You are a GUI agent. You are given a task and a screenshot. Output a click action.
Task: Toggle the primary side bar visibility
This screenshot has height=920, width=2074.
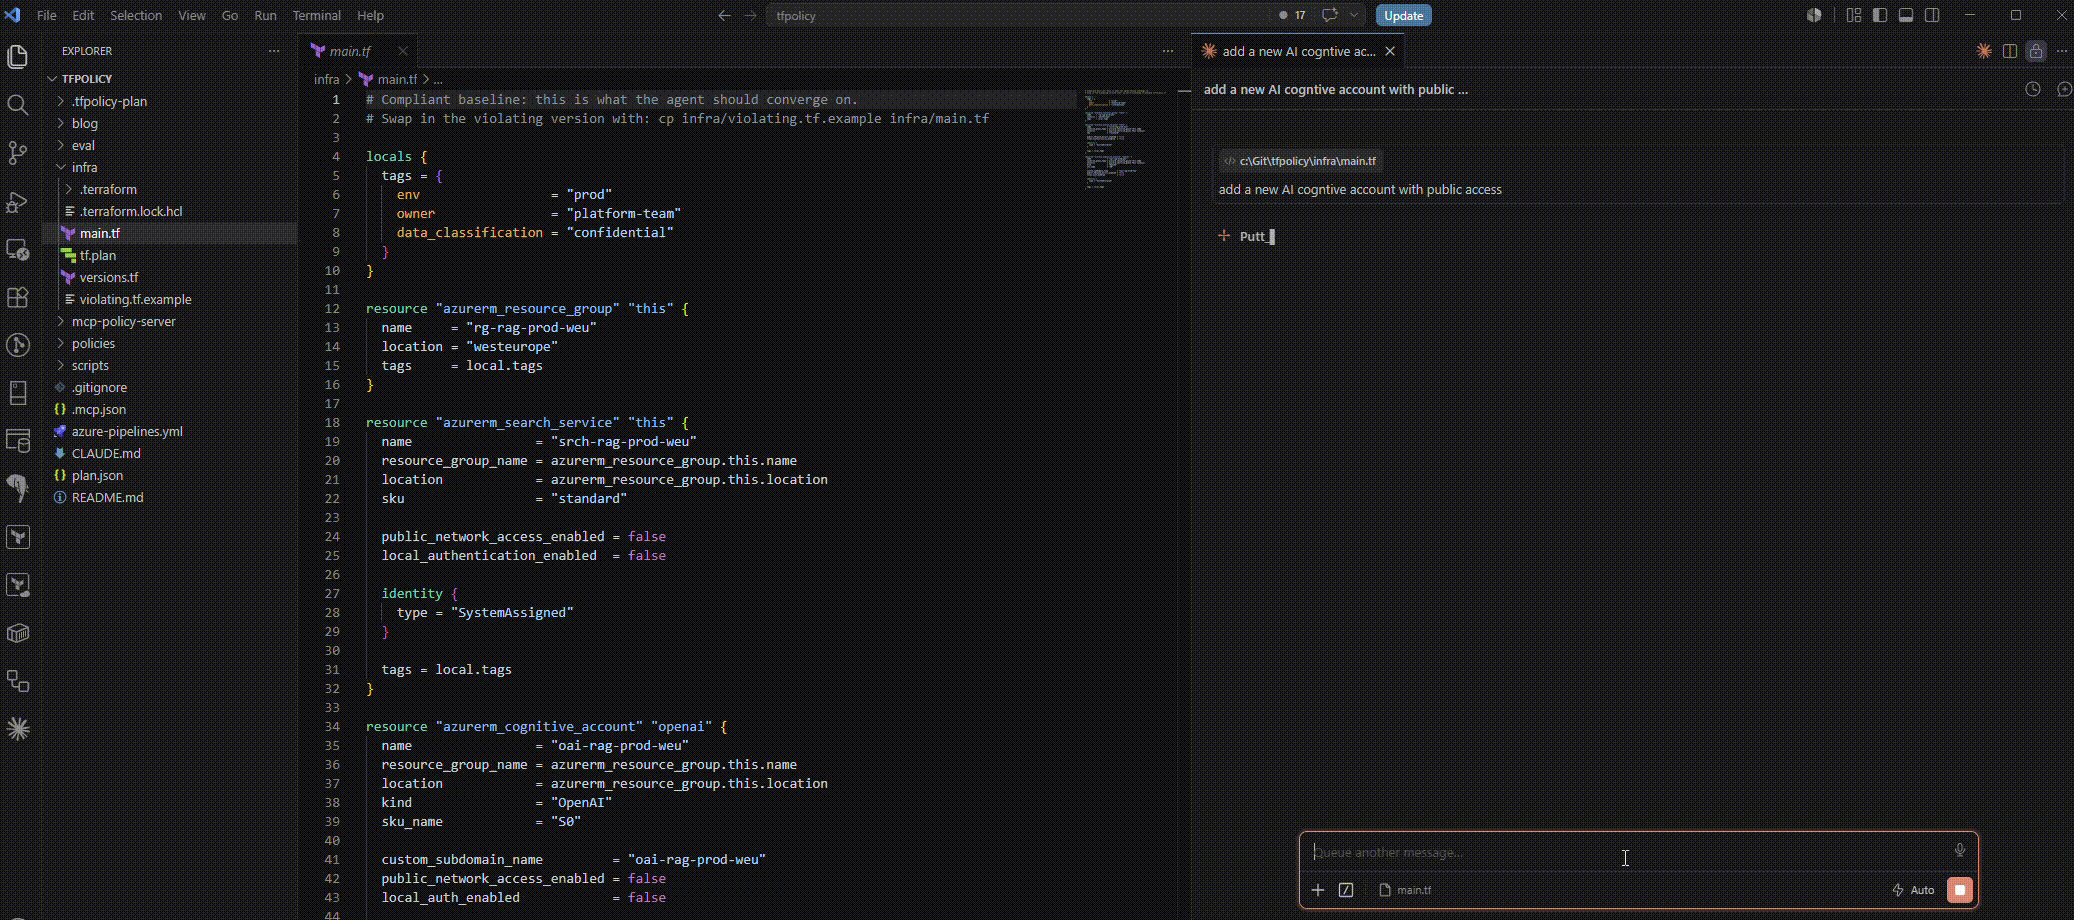pyautogui.click(x=1880, y=15)
